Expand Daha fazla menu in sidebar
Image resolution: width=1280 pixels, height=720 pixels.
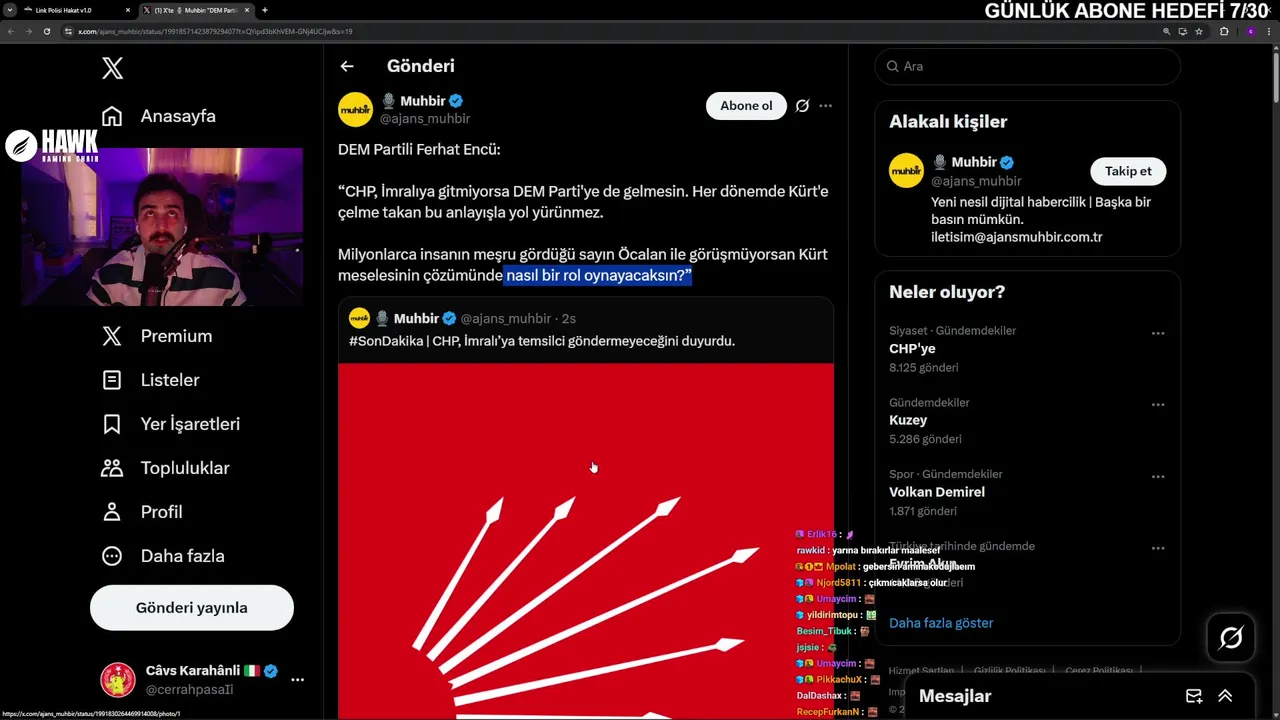[x=163, y=556]
